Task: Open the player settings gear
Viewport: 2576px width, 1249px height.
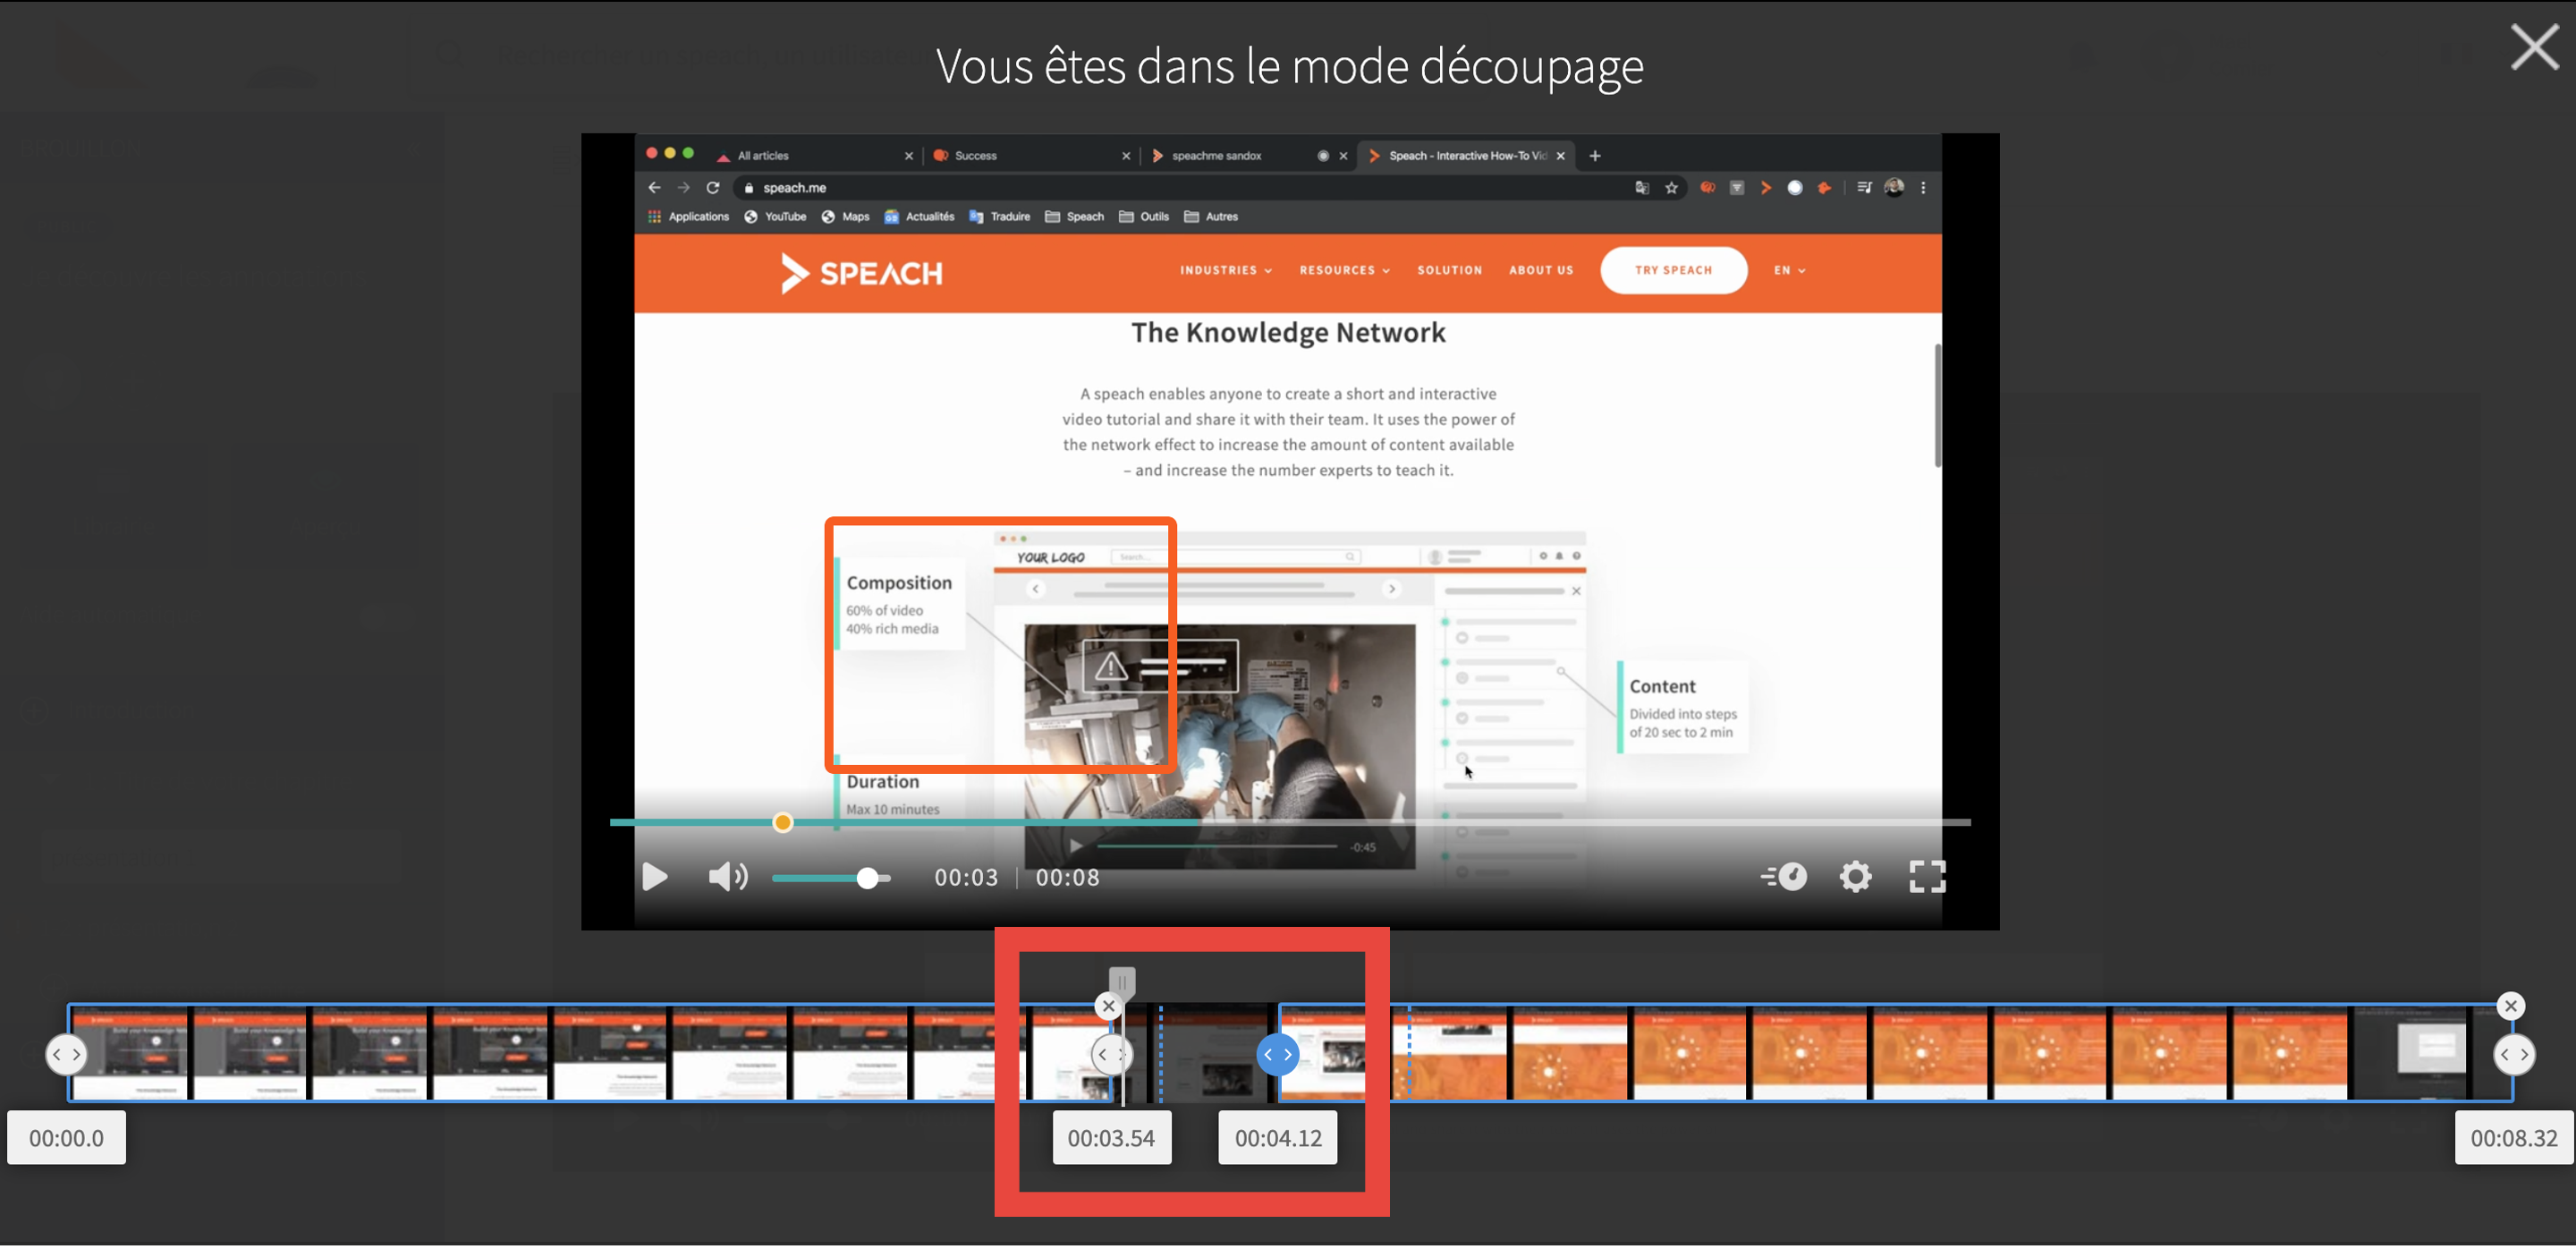Action: pyautogui.click(x=1855, y=877)
